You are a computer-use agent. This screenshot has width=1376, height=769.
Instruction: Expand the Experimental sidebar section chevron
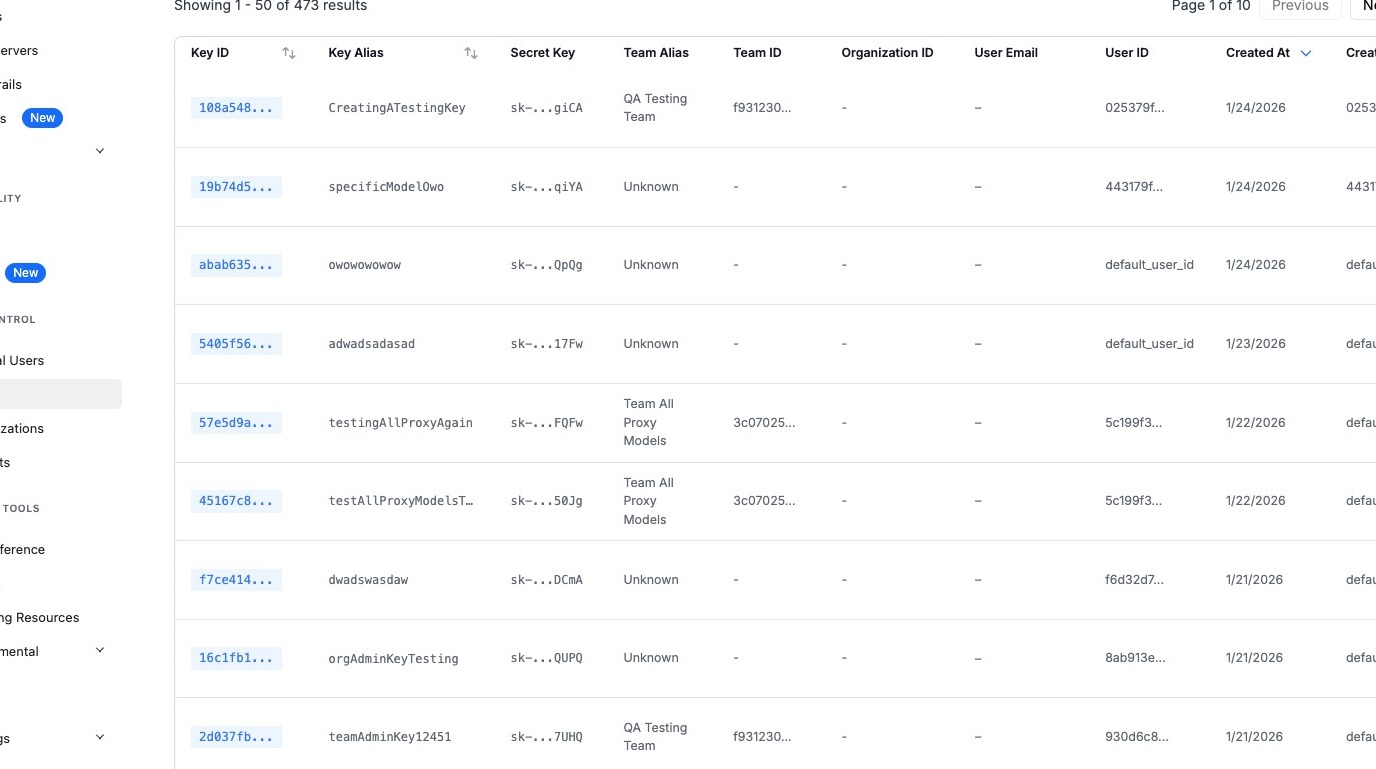pyautogui.click(x=99, y=651)
